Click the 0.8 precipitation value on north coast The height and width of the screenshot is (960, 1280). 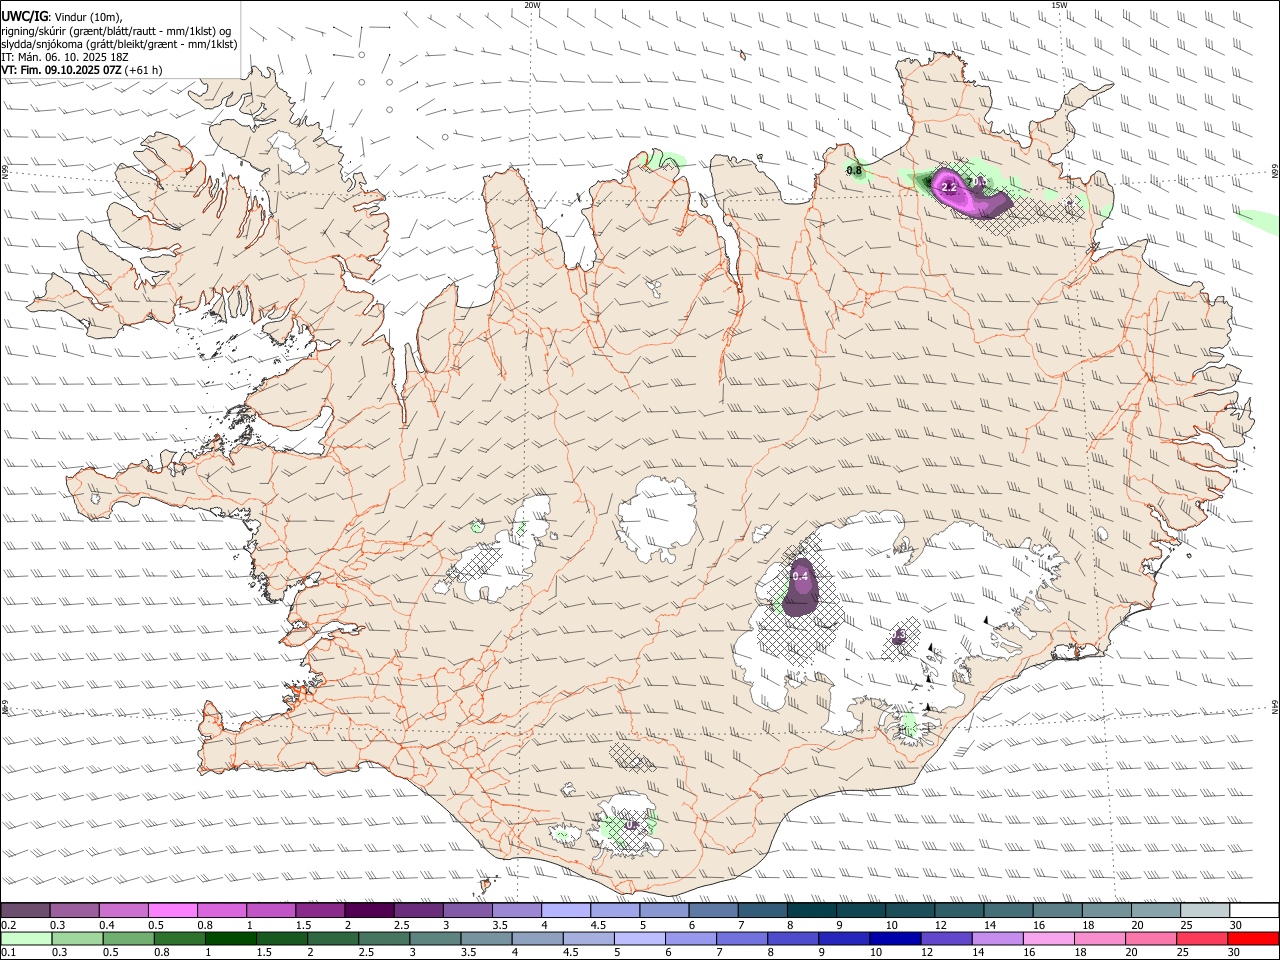click(x=854, y=171)
